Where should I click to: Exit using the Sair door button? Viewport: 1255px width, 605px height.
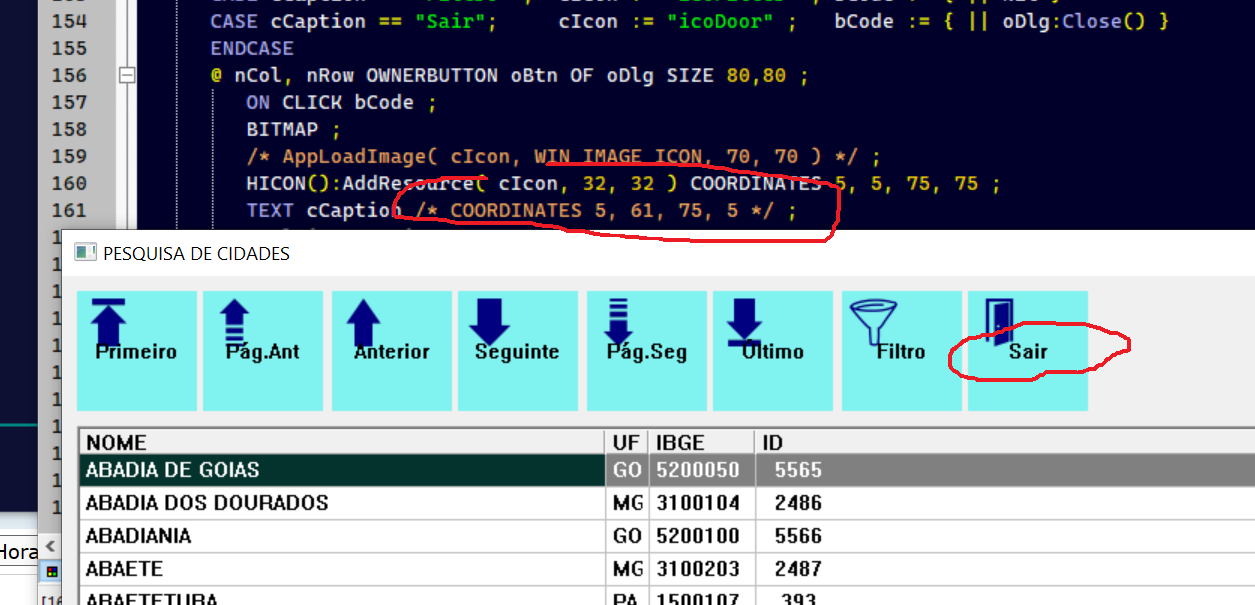coord(1027,350)
